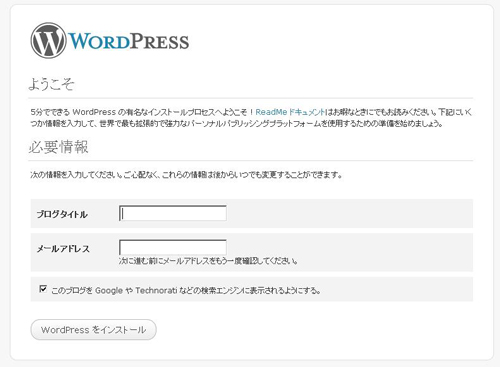Open the ReadMe ドキュメント link
The image size is (500, 367).
click(290, 112)
